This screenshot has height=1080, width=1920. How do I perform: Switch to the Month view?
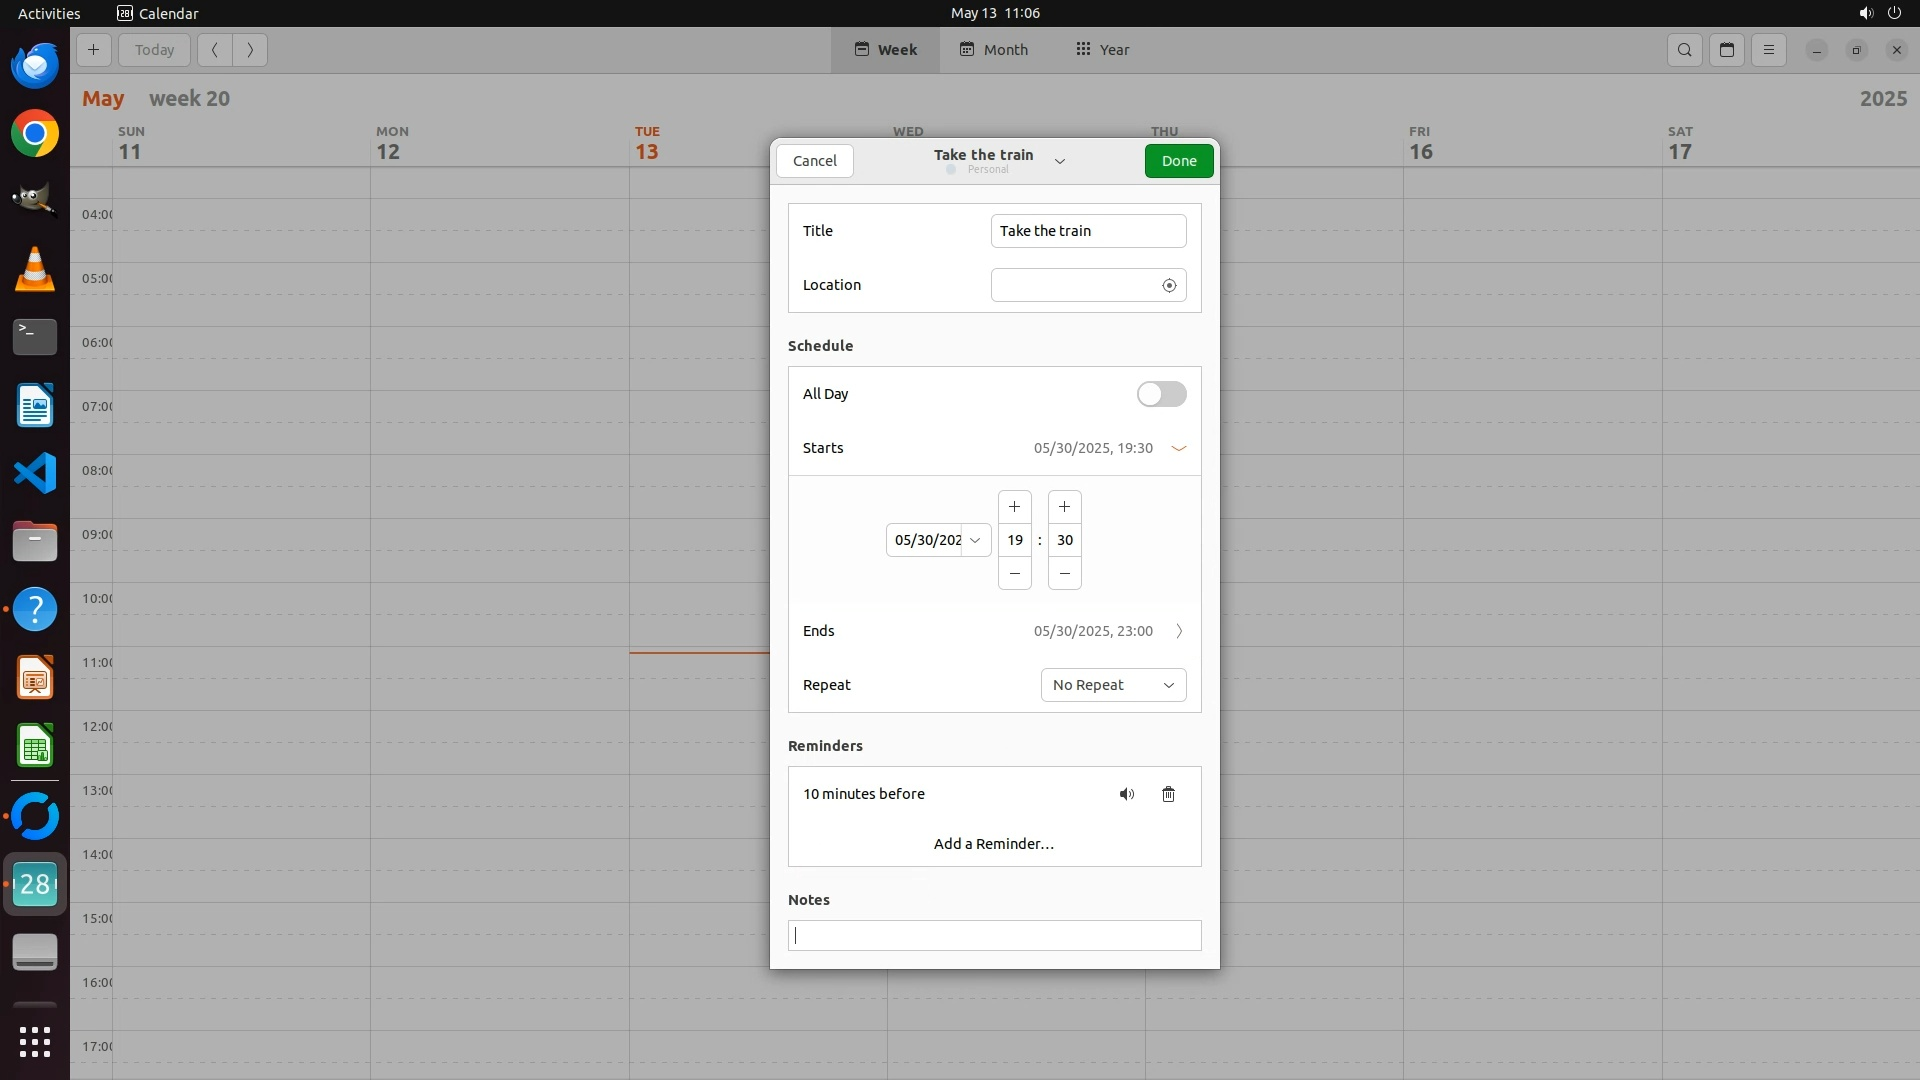coord(993,50)
